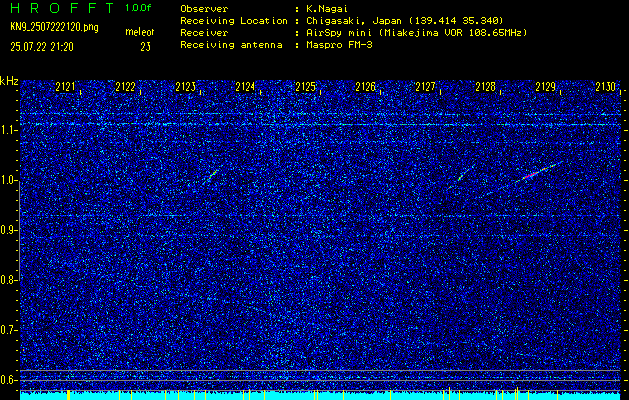The height and width of the screenshot is (400, 629).
Task: Click the red meteor echo near 2129
Action: tap(537, 173)
